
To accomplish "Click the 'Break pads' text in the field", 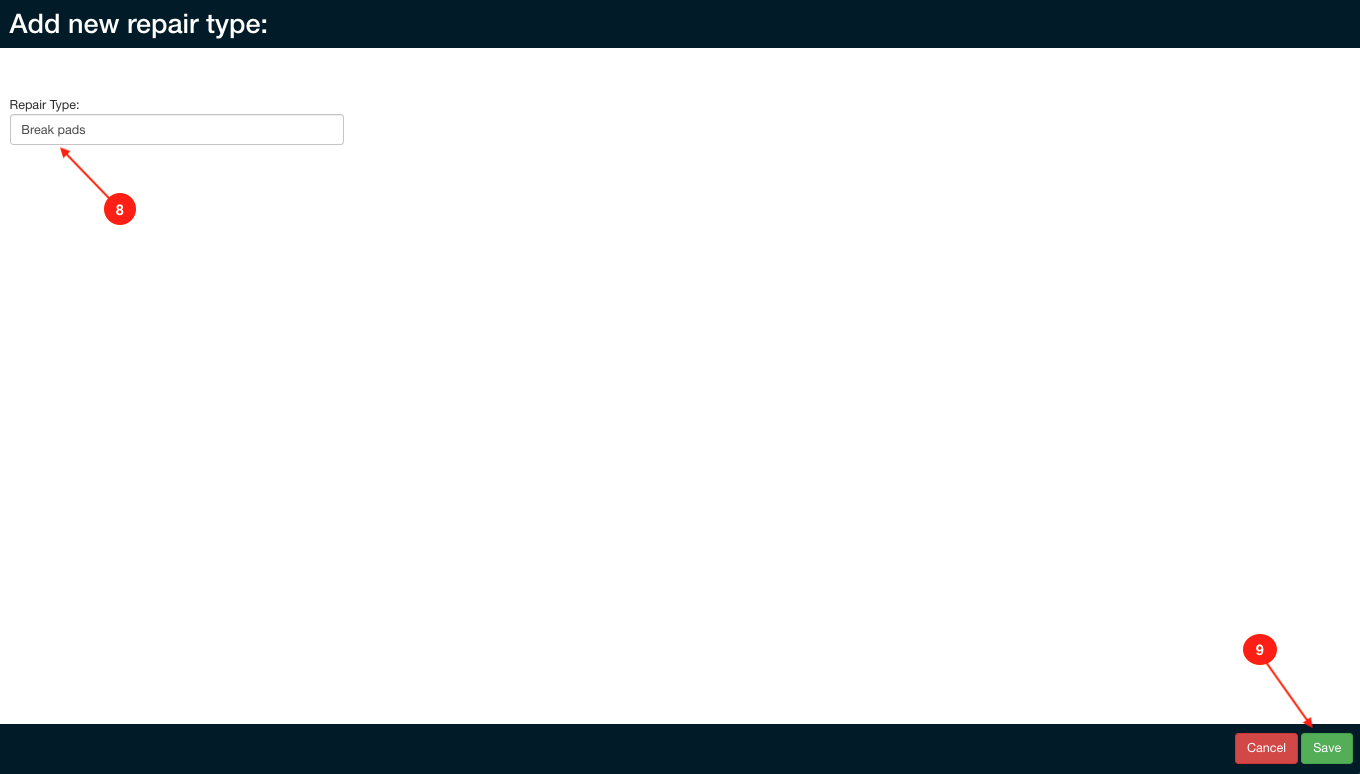I will [53, 130].
